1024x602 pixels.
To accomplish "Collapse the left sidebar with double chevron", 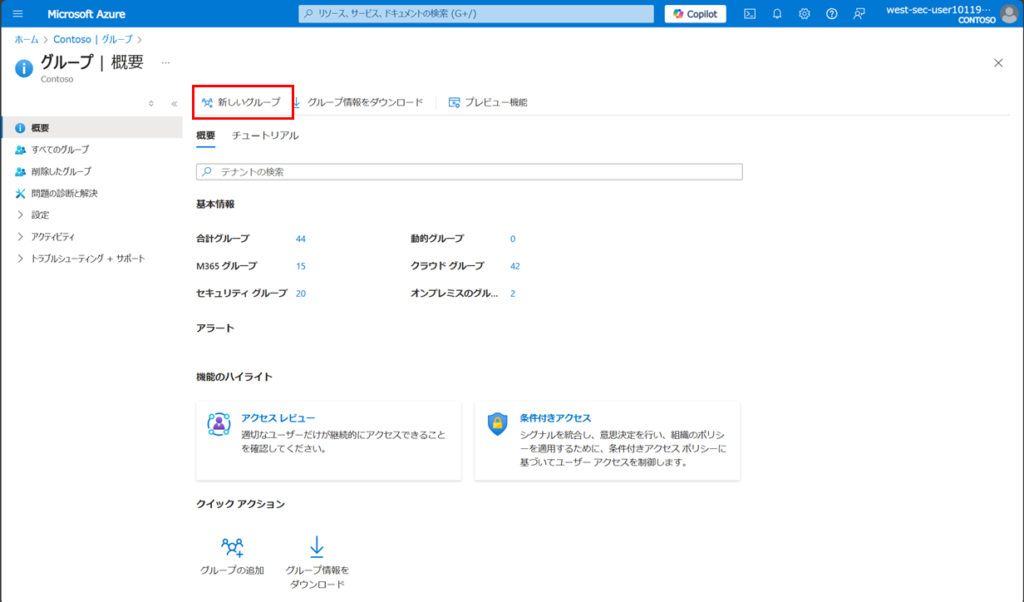I will coord(174,103).
